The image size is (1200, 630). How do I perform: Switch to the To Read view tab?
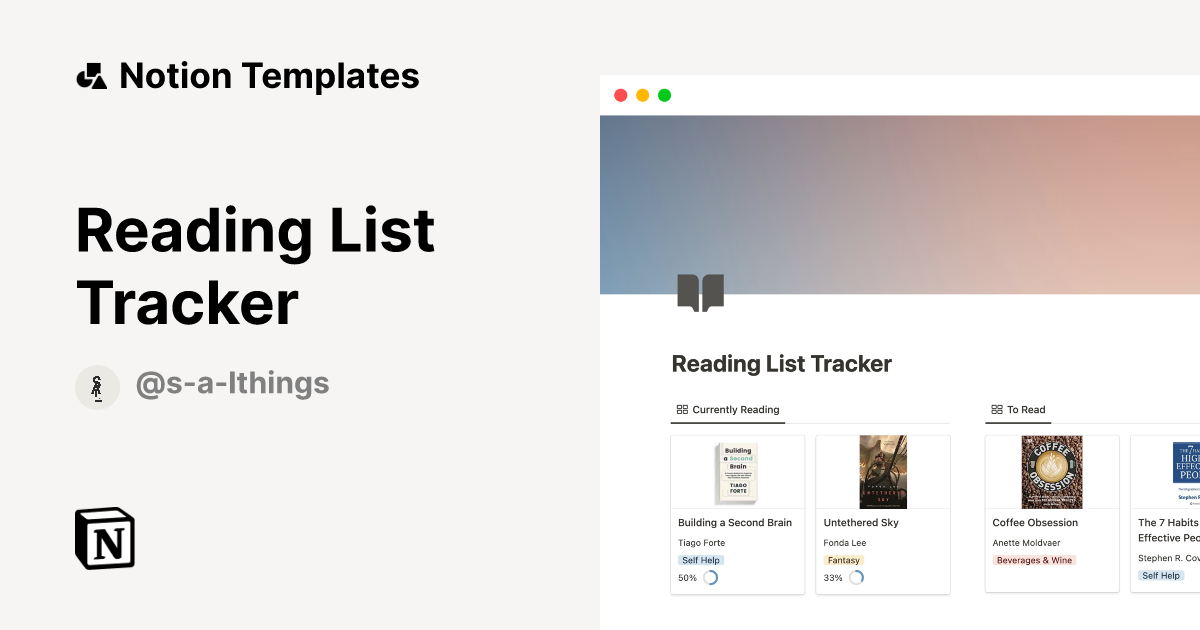[x=1025, y=409]
